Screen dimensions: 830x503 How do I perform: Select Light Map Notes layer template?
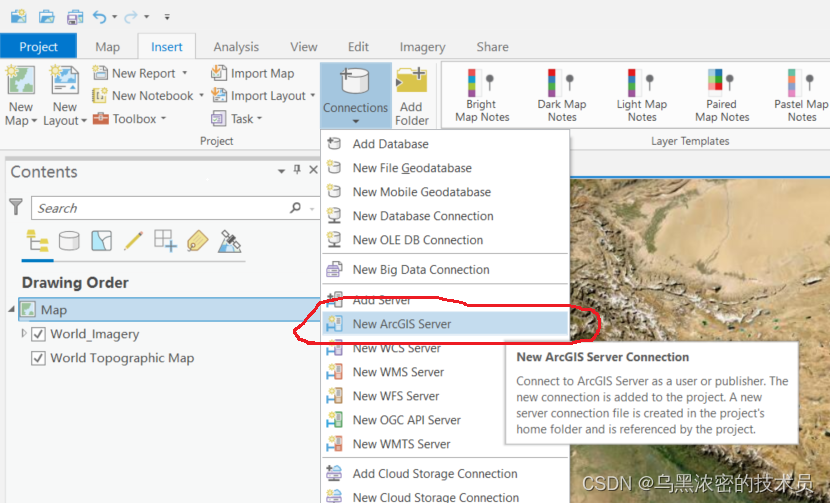click(642, 95)
